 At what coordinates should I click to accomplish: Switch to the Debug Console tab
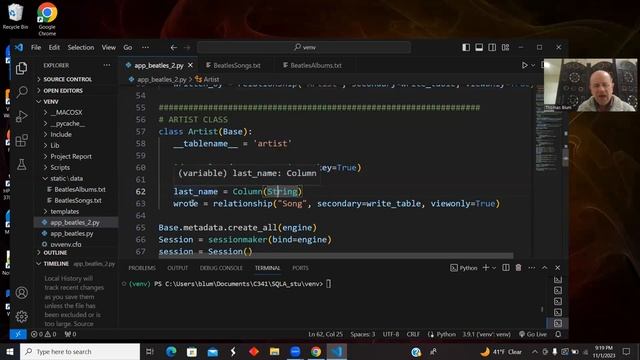(x=221, y=268)
